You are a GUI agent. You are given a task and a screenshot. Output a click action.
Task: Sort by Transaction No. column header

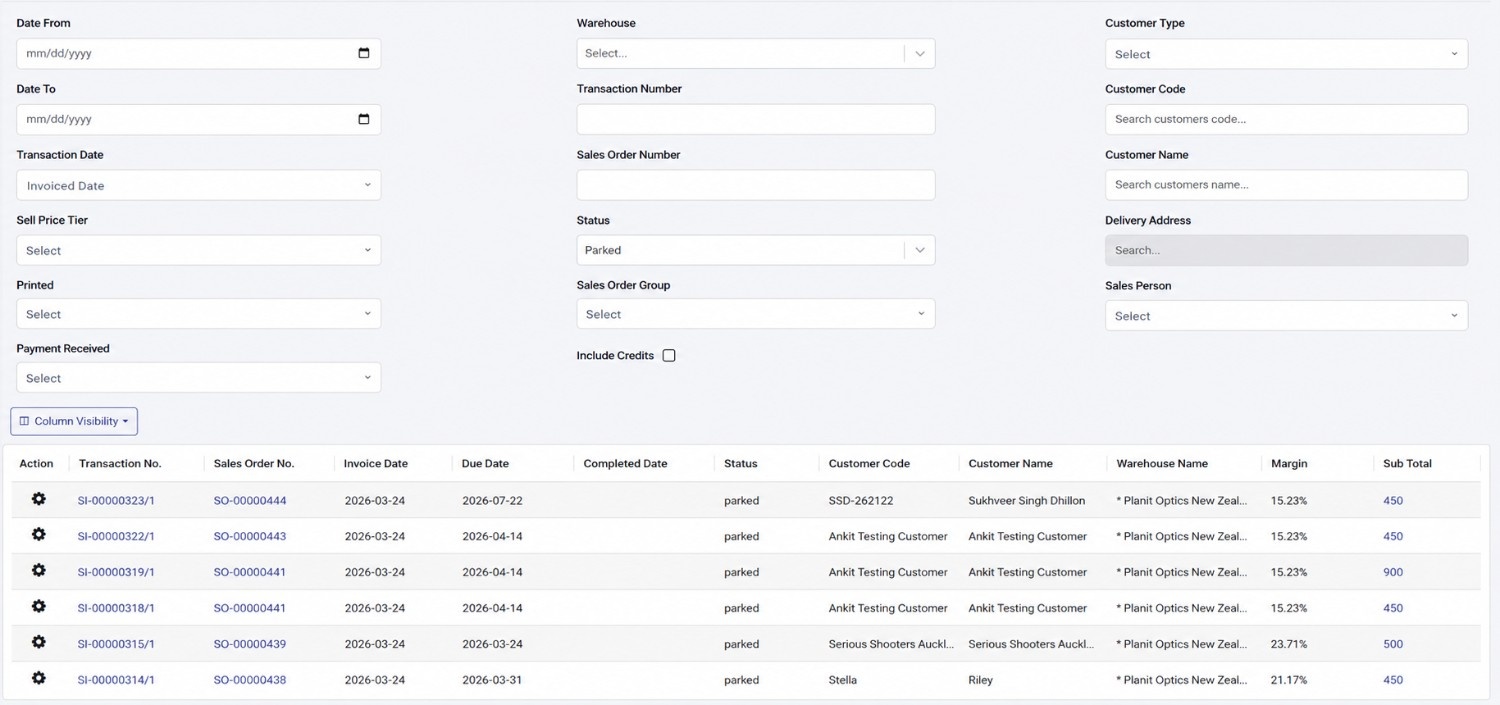(x=120, y=464)
